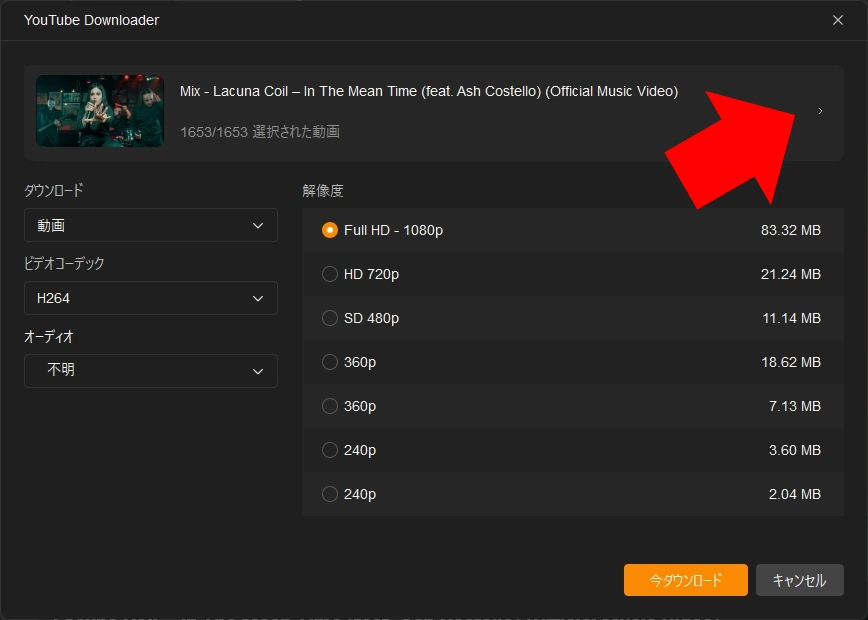Click the 83.32 MB file size label
This screenshot has height=620, width=868.
click(x=790, y=230)
